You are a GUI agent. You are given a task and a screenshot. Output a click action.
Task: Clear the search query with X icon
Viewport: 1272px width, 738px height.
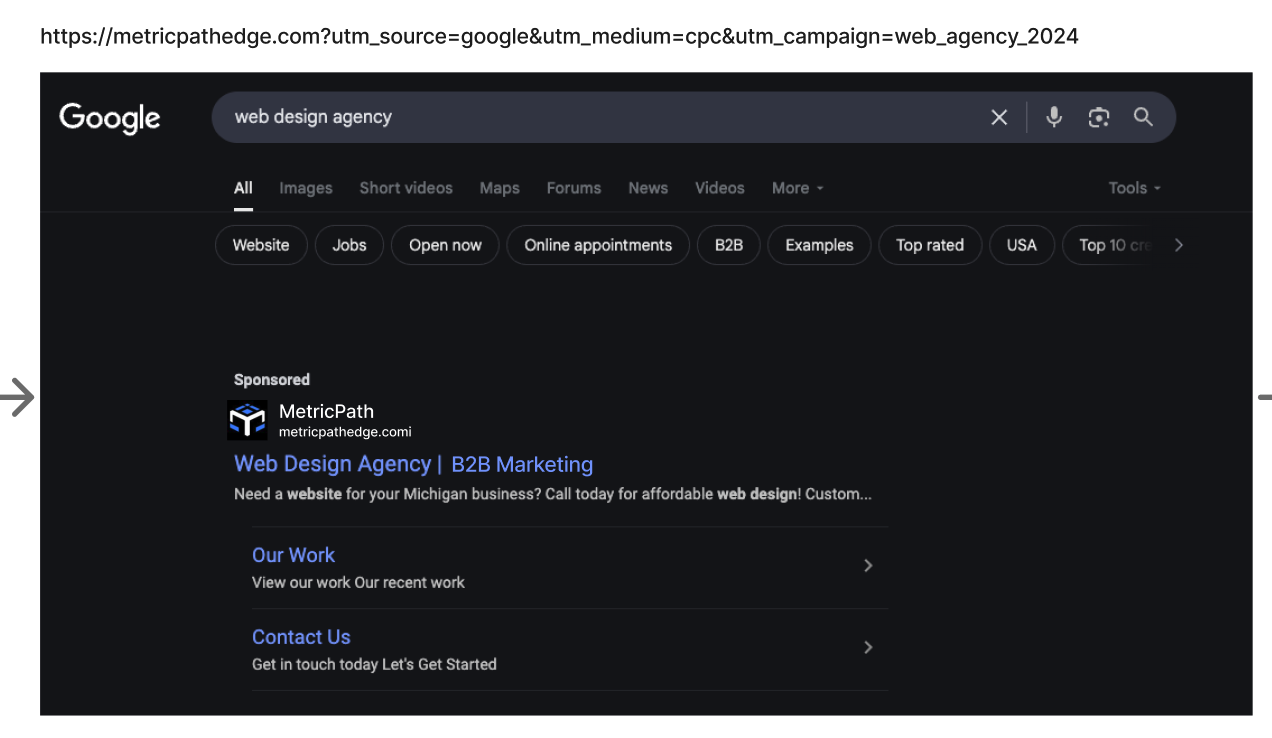pos(999,117)
